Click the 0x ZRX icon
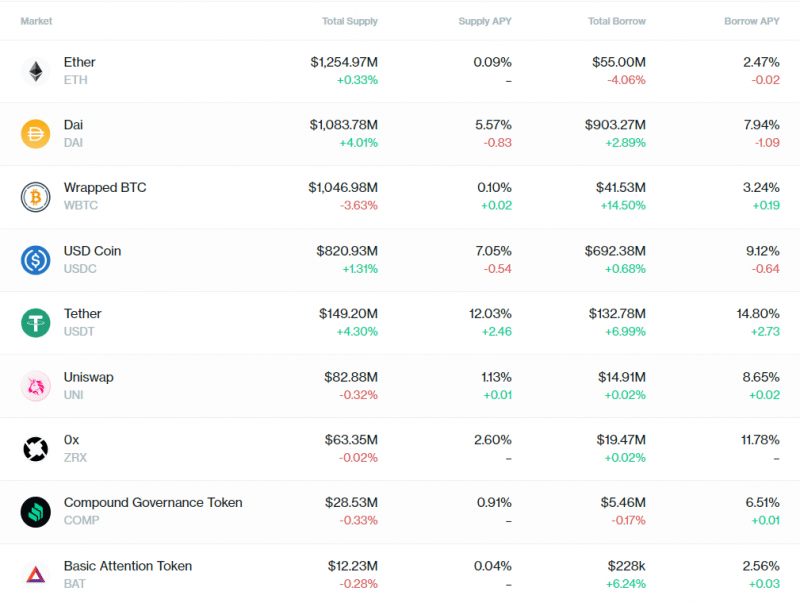 click(x=35, y=449)
